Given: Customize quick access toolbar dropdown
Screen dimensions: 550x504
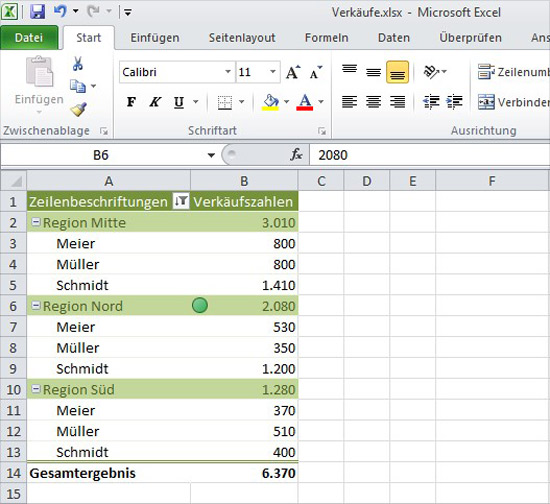Looking at the screenshot, I should pos(128,13).
